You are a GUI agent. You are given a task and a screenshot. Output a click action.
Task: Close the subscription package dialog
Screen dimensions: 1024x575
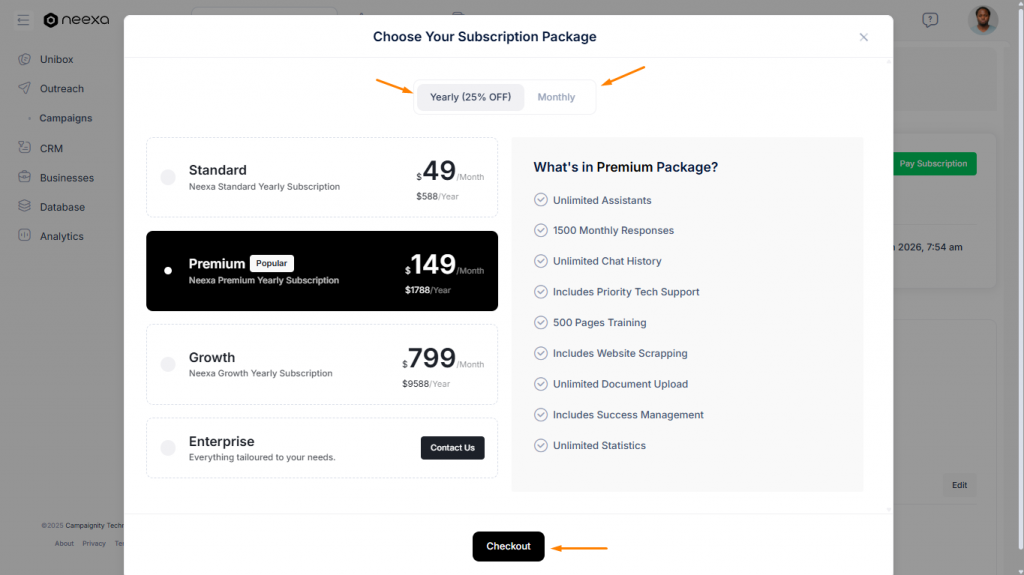pos(864,37)
